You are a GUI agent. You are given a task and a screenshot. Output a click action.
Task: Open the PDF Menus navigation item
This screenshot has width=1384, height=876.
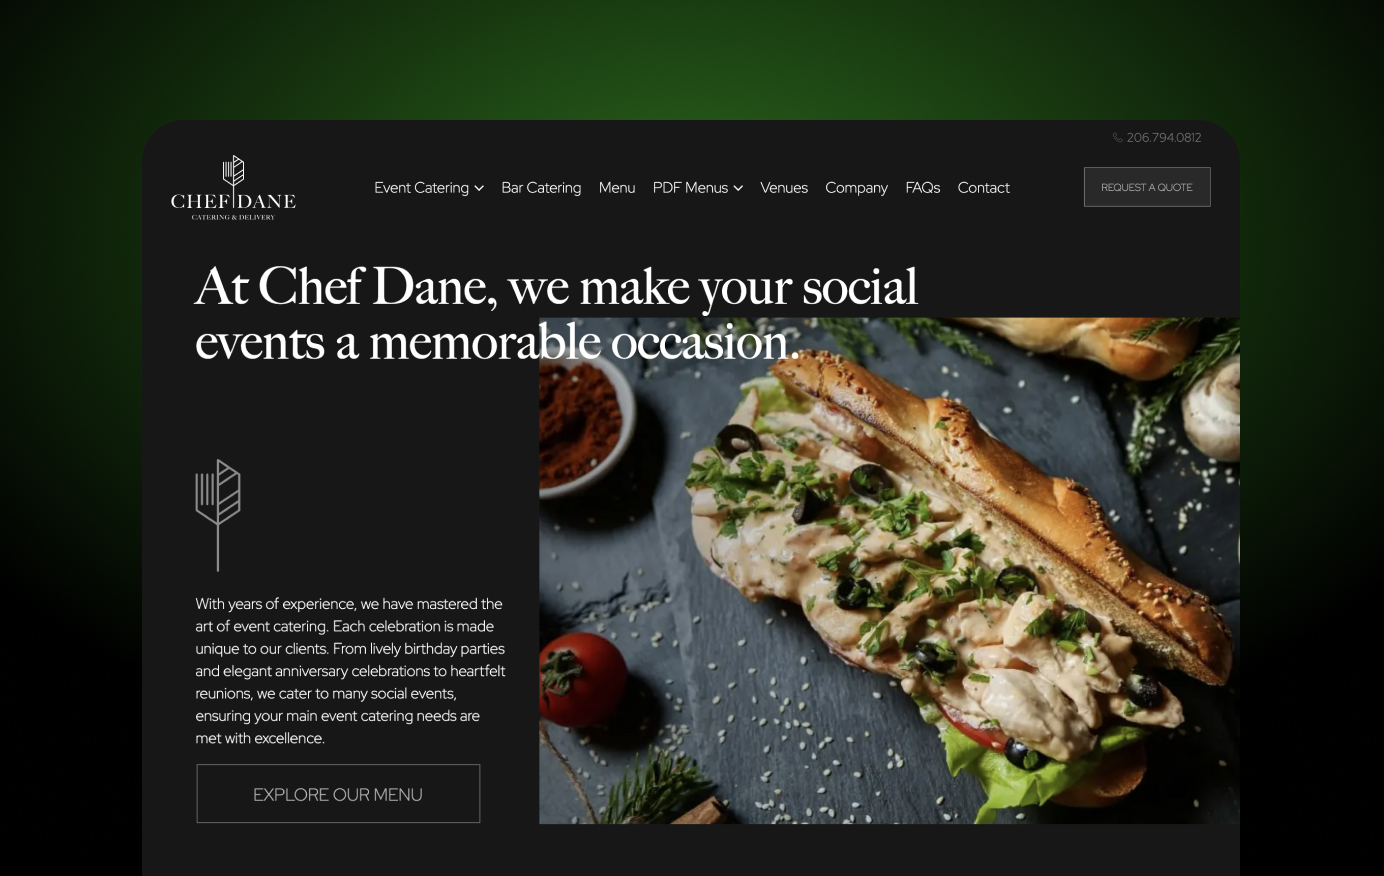click(x=690, y=188)
